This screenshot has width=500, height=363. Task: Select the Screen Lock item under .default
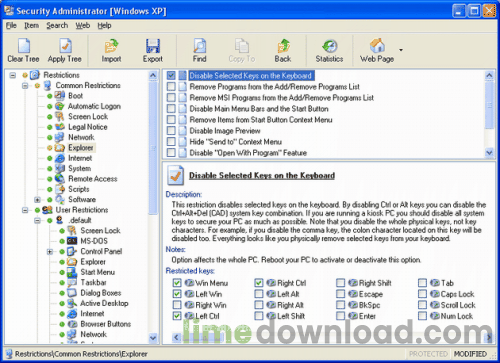tap(100, 230)
